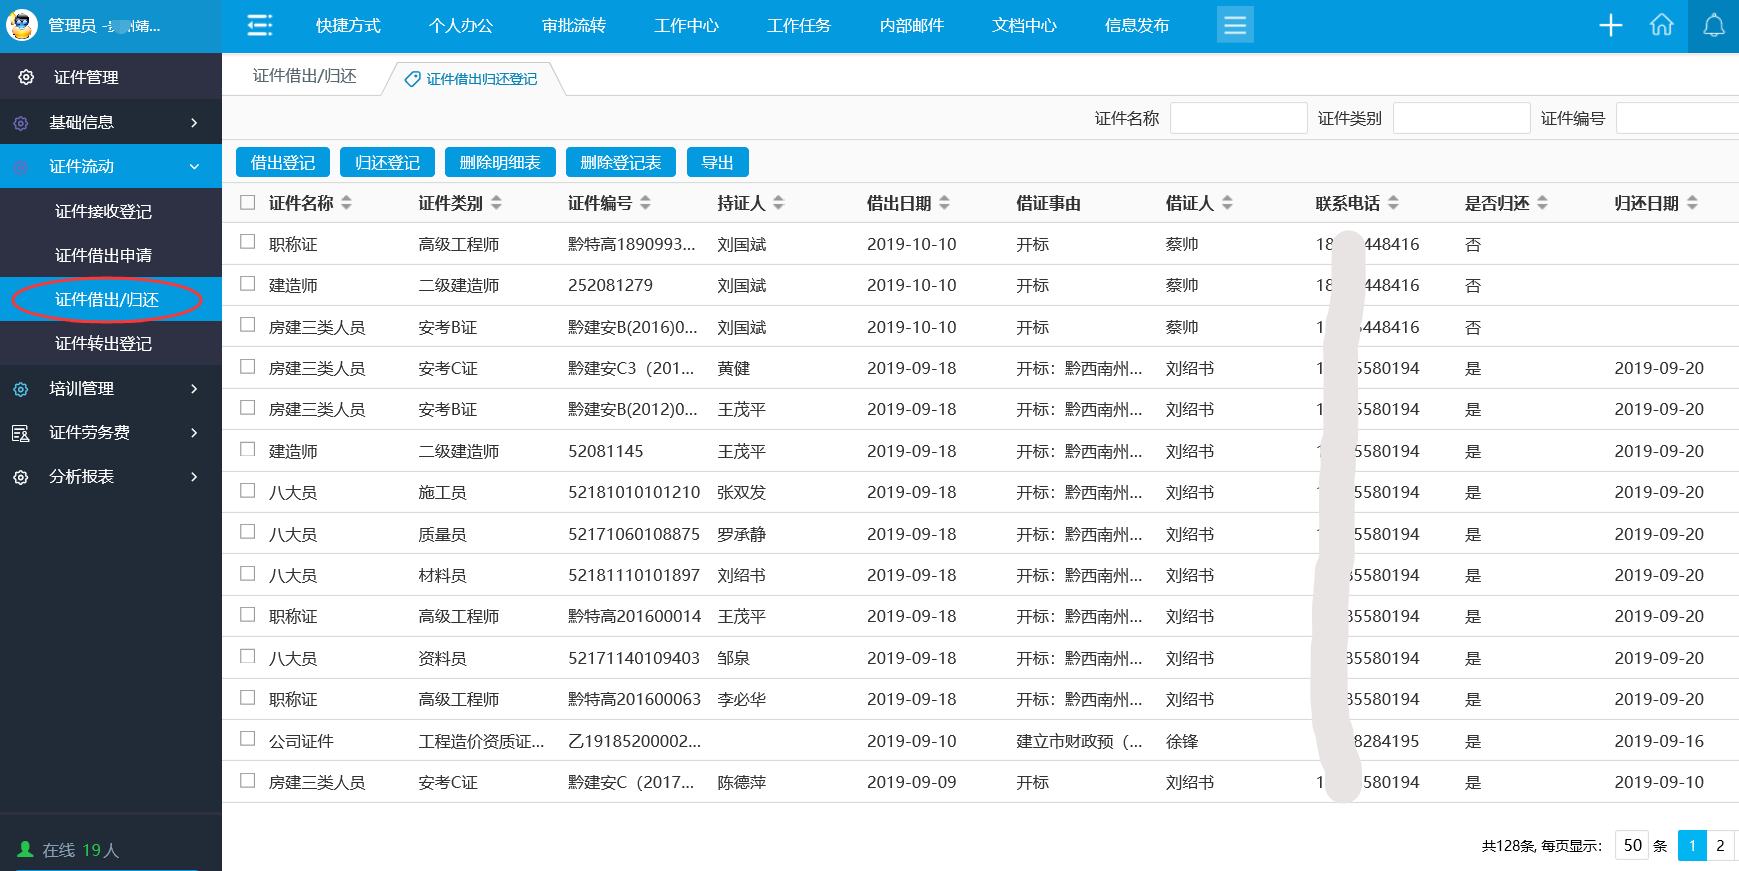
Task: Open the 工作中心 top menu
Action: (686, 26)
